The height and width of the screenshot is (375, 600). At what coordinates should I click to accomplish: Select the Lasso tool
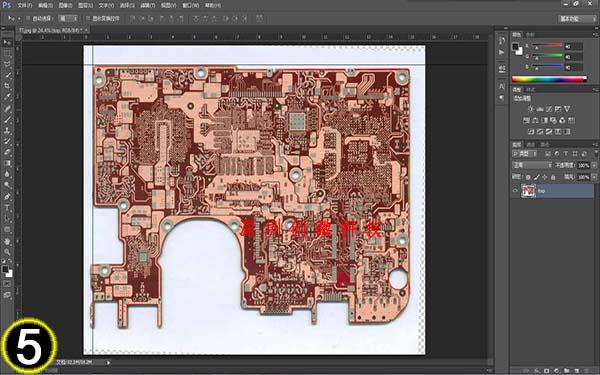[7, 64]
